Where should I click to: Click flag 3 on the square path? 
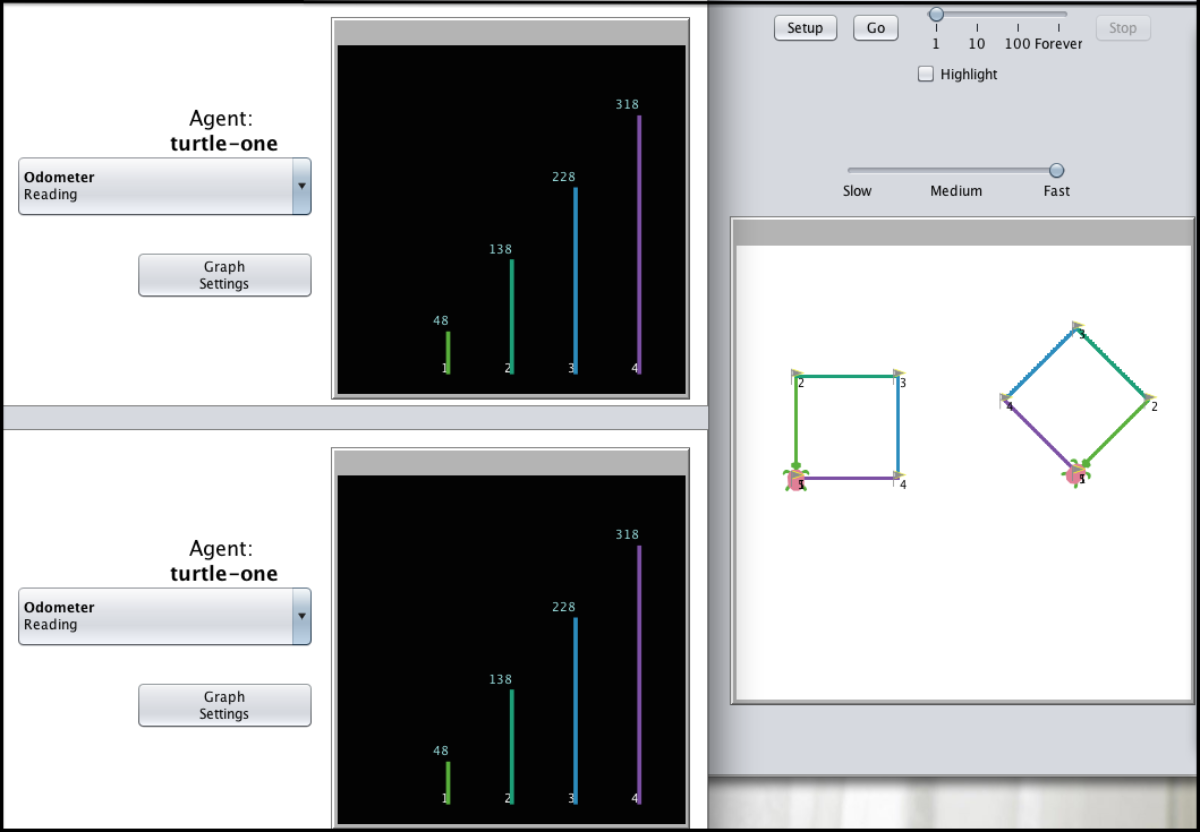coord(899,376)
